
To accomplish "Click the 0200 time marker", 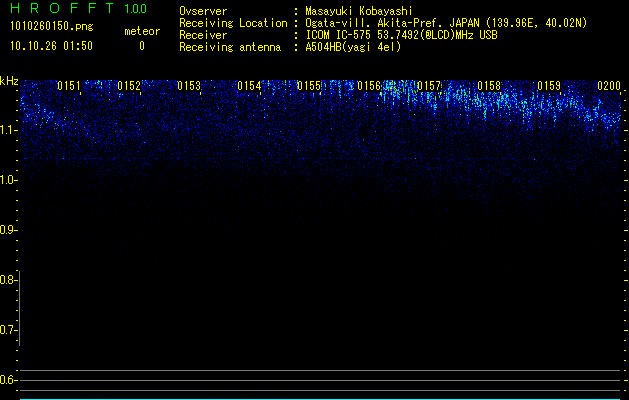I will (x=609, y=86).
